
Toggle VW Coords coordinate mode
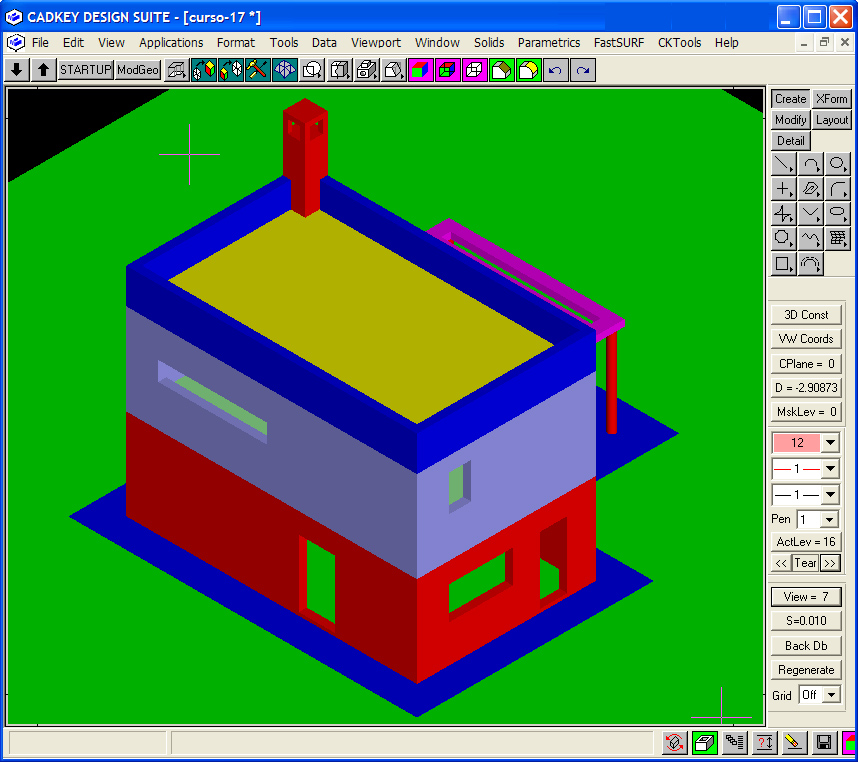point(806,339)
